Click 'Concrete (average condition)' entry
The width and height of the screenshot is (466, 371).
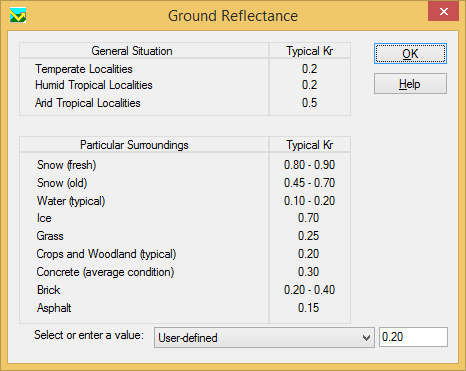point(105,272)
